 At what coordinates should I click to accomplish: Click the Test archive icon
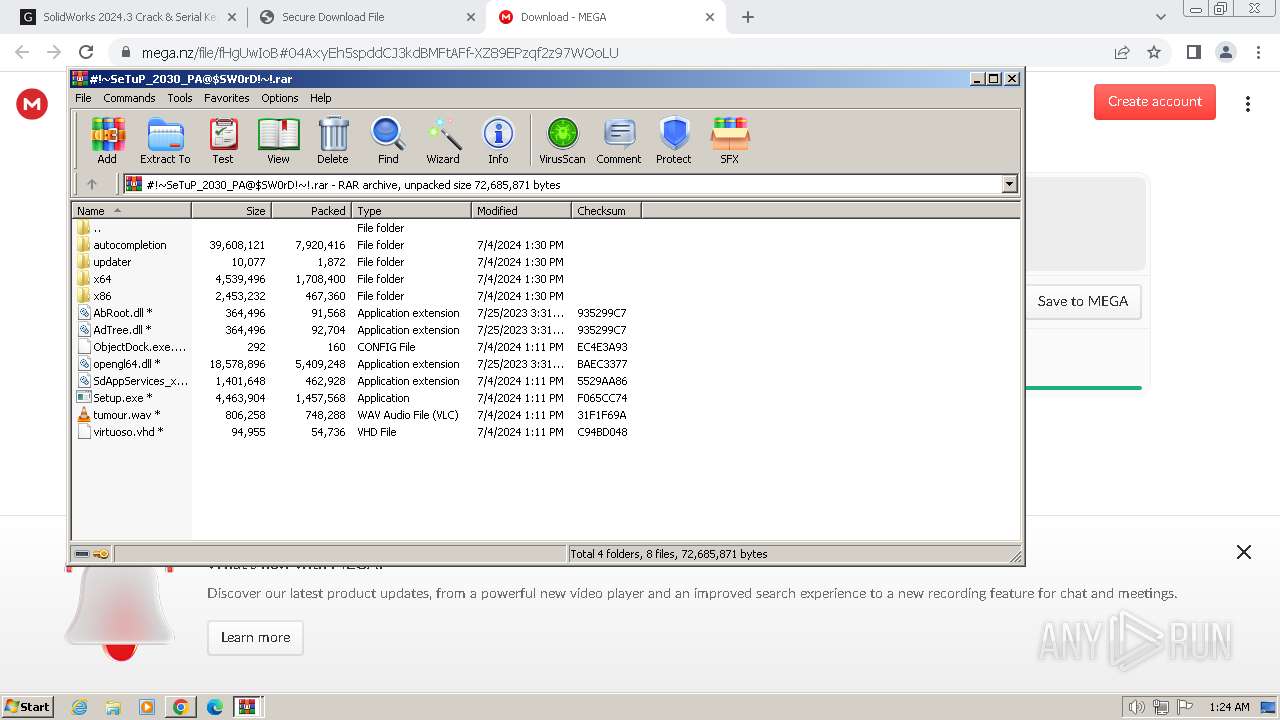[x=223, y=140]
